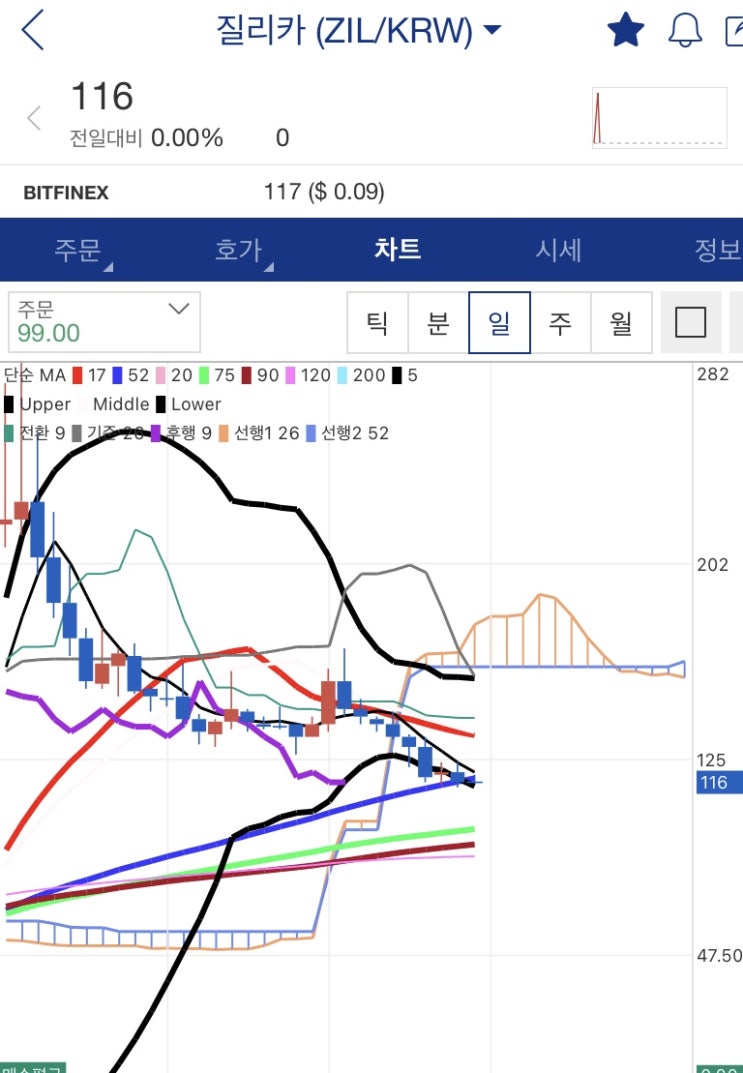Click the dark red MA 90 swatch
Screen dimensions: 743x1073
(246, 375)
